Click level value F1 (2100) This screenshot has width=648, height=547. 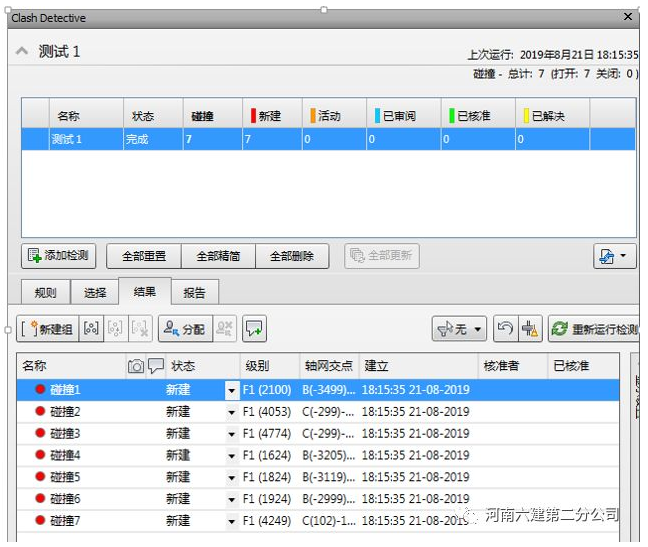click(267, 390)
